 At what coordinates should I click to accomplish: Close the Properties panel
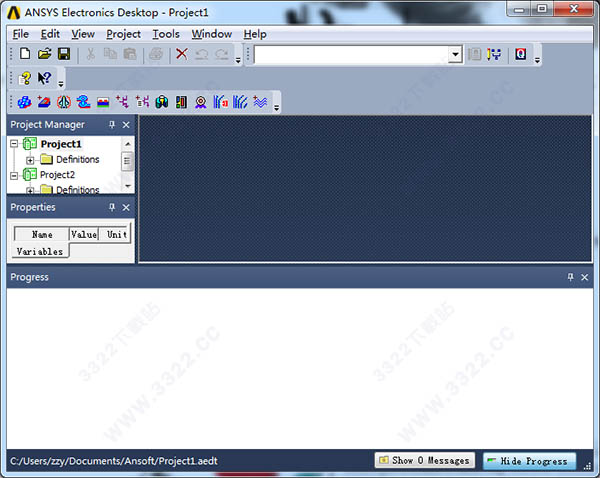[x=126, y=207]
